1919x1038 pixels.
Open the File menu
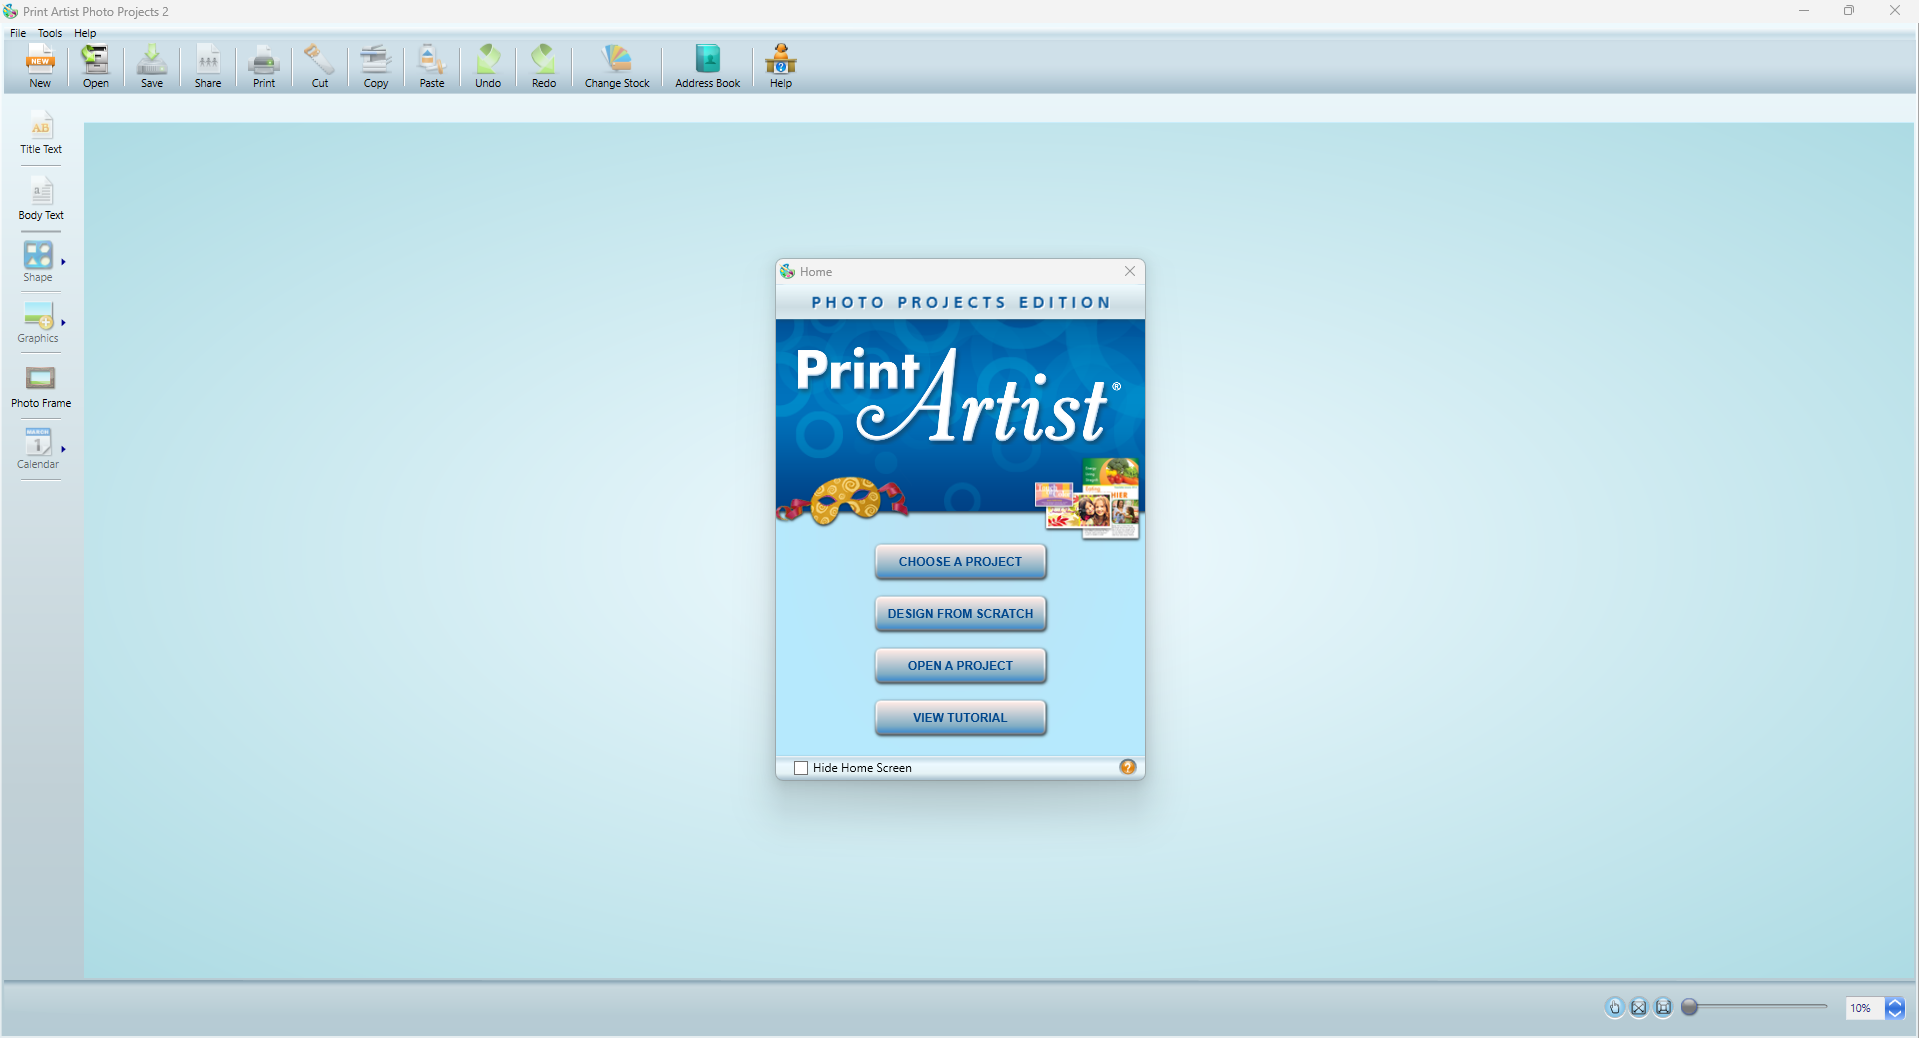[18, 33]
